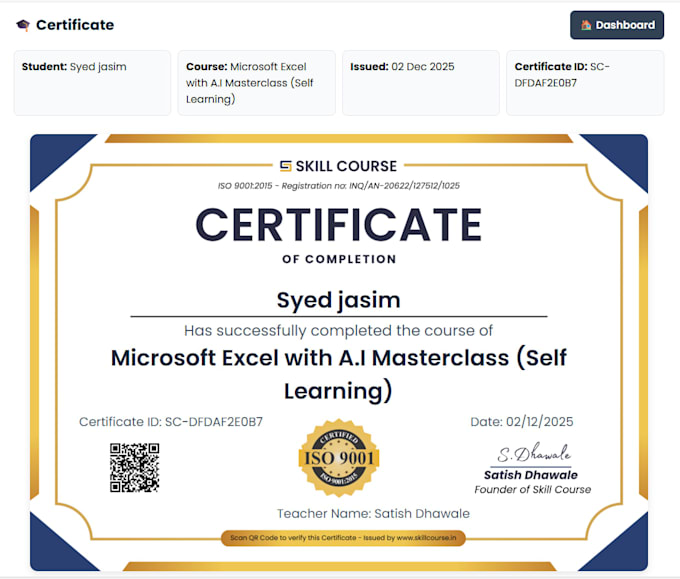This screenshot has height=579, width=680.
Task: Click the SKILL COURSE brand name text
Action: pos(346,166)
